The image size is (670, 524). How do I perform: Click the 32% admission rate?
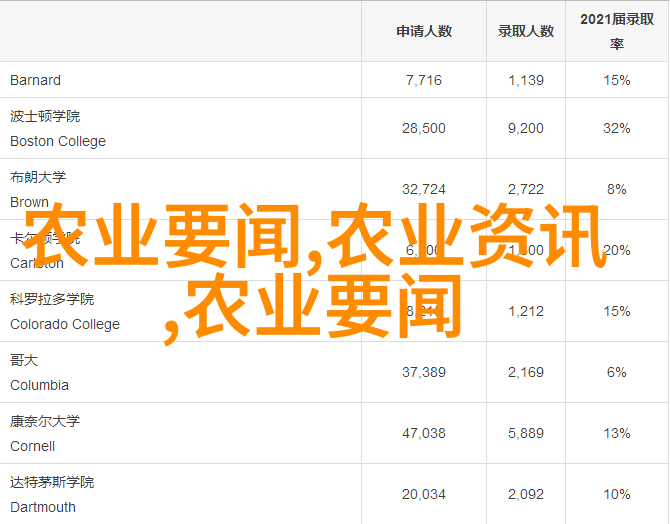point(617,128)
